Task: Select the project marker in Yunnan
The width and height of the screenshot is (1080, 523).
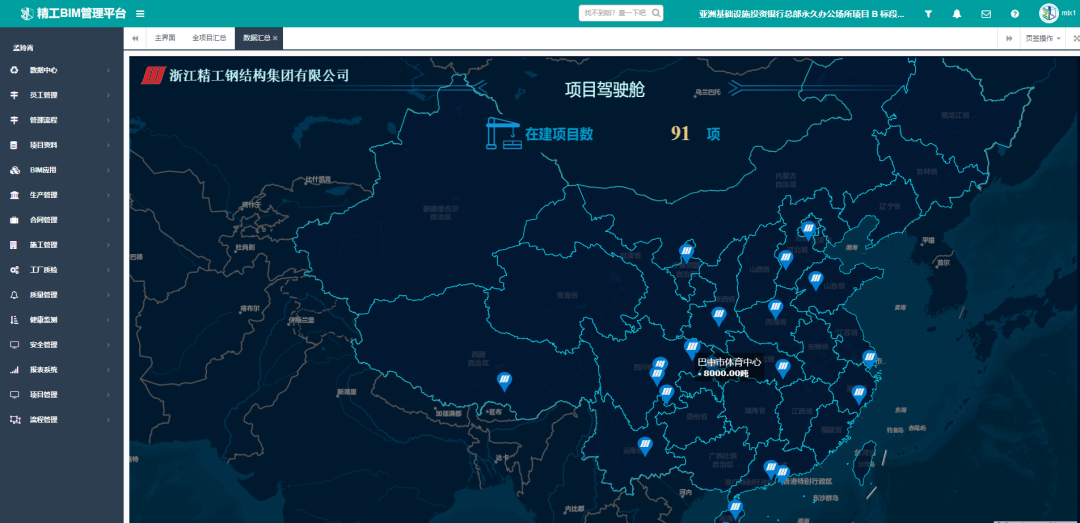Action: point(645,446)
